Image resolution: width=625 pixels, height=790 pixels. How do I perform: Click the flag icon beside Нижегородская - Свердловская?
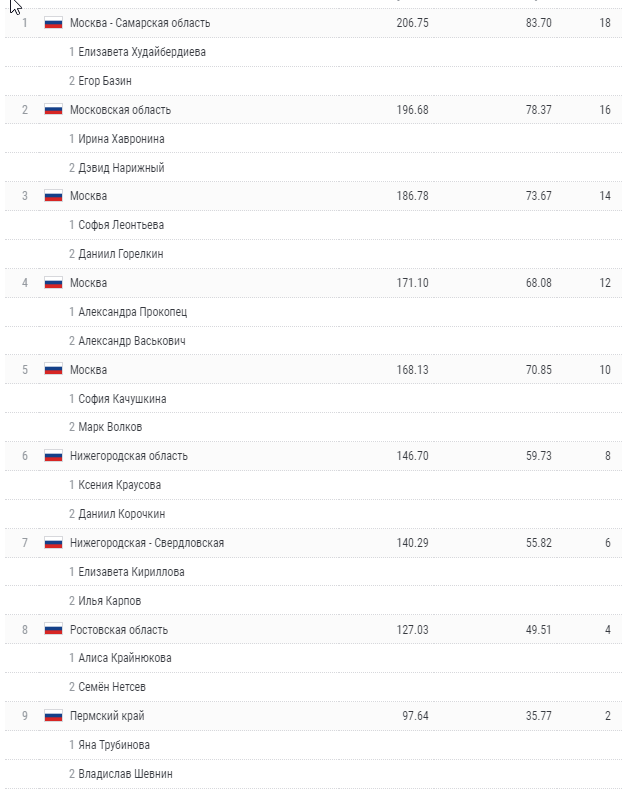(x=54, y=543)
